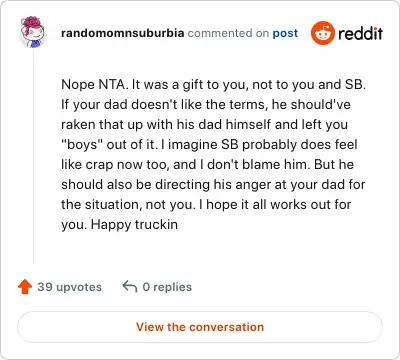Click the '39 upvotes' count
Viewport: 400px width, 360px height.
point(69,287)
